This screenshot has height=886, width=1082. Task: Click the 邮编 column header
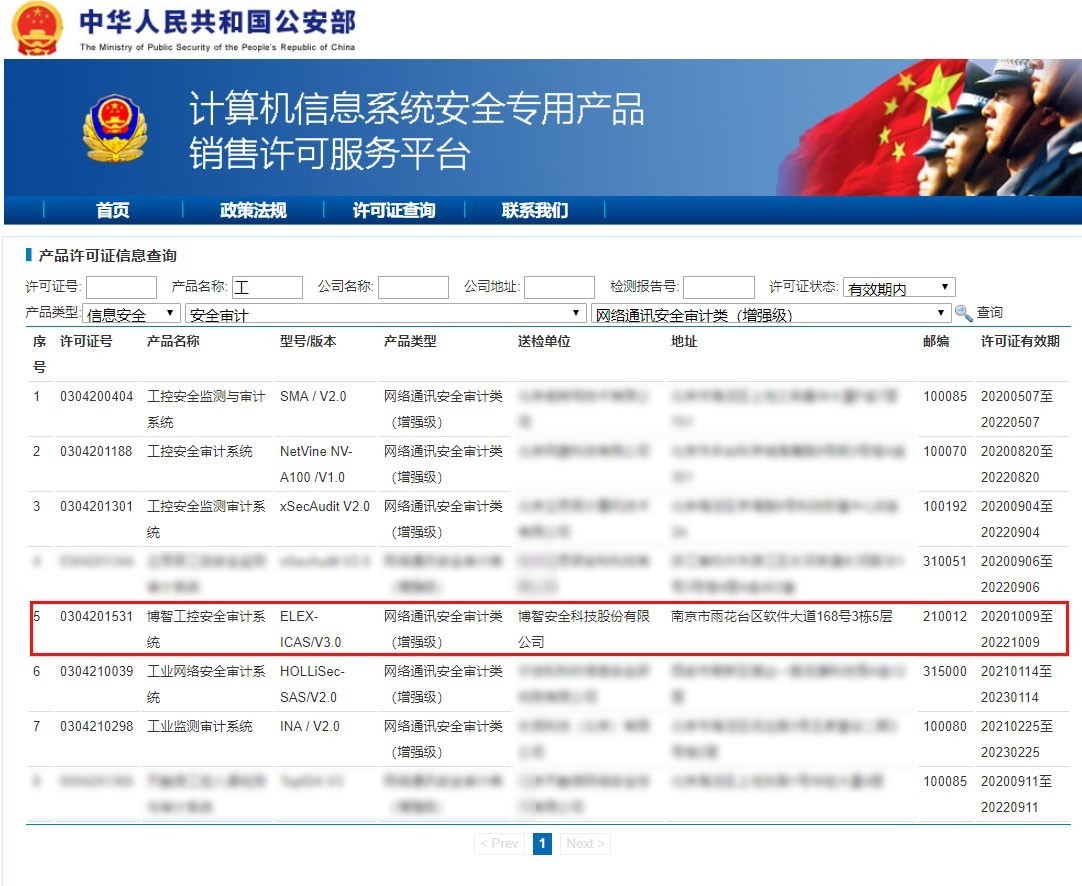(936, 341)
